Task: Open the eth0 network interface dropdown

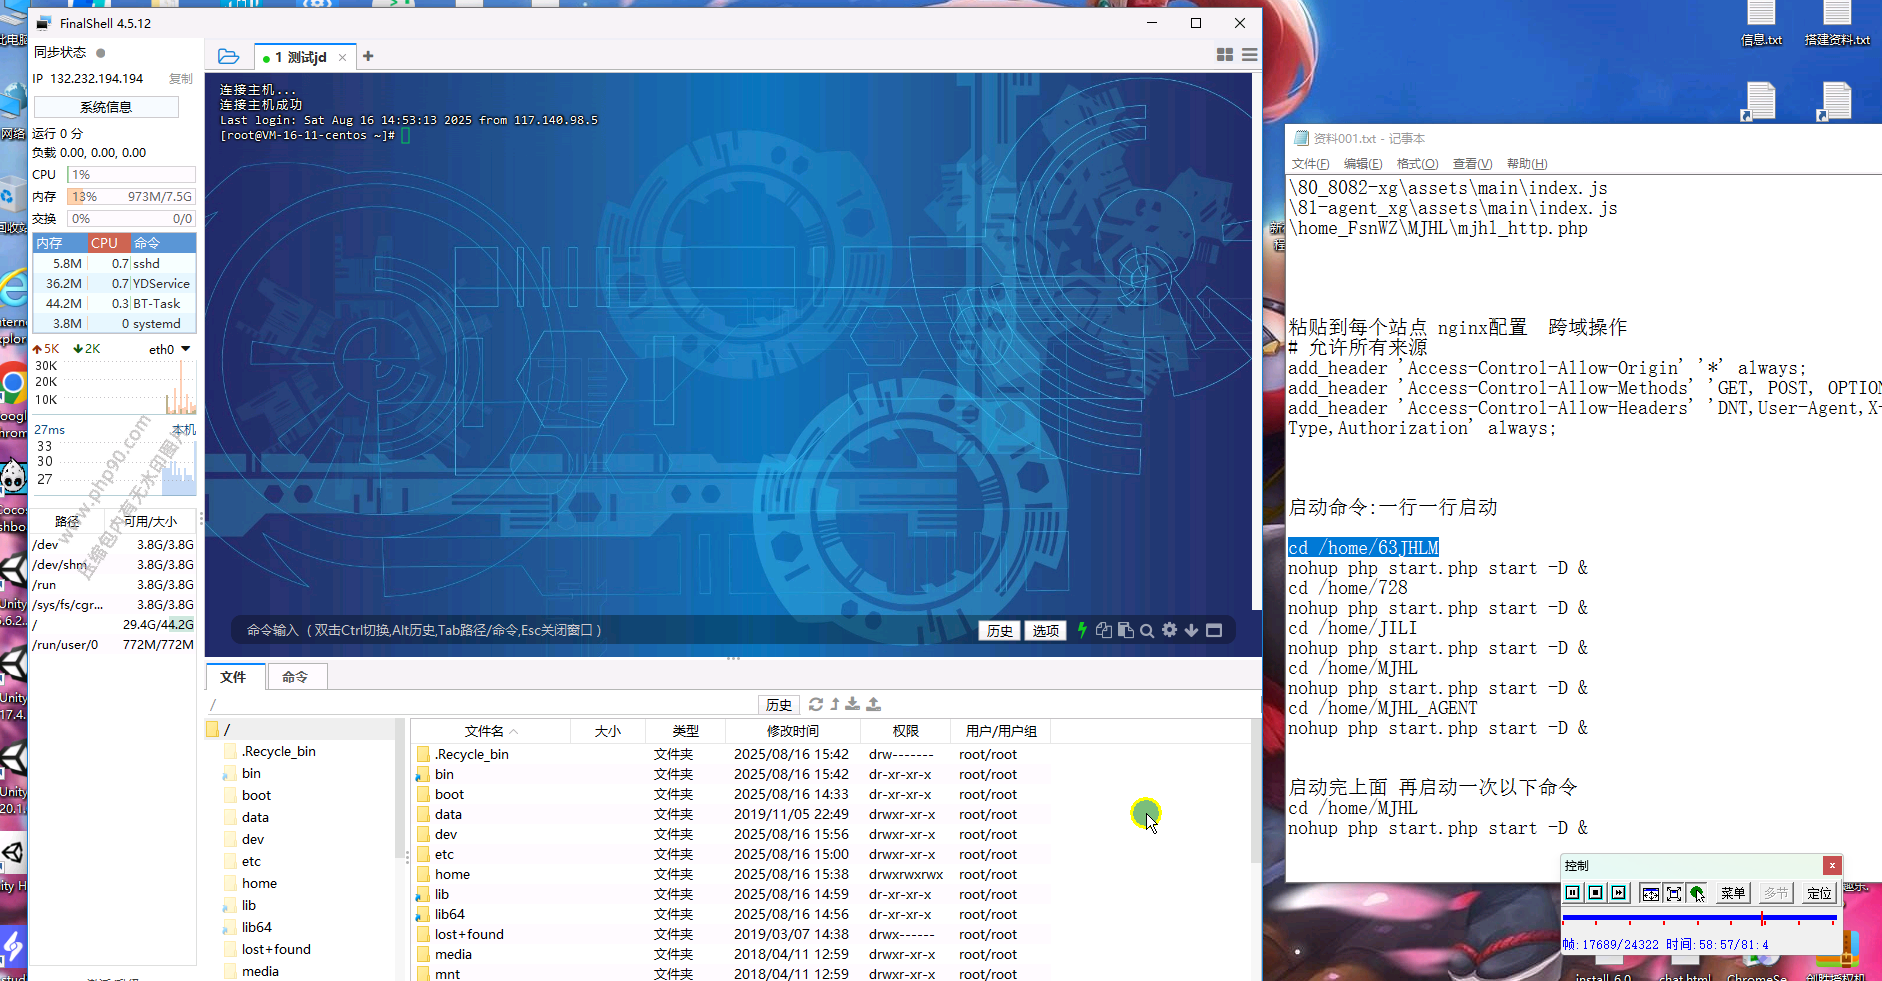Action: point(185,349)
